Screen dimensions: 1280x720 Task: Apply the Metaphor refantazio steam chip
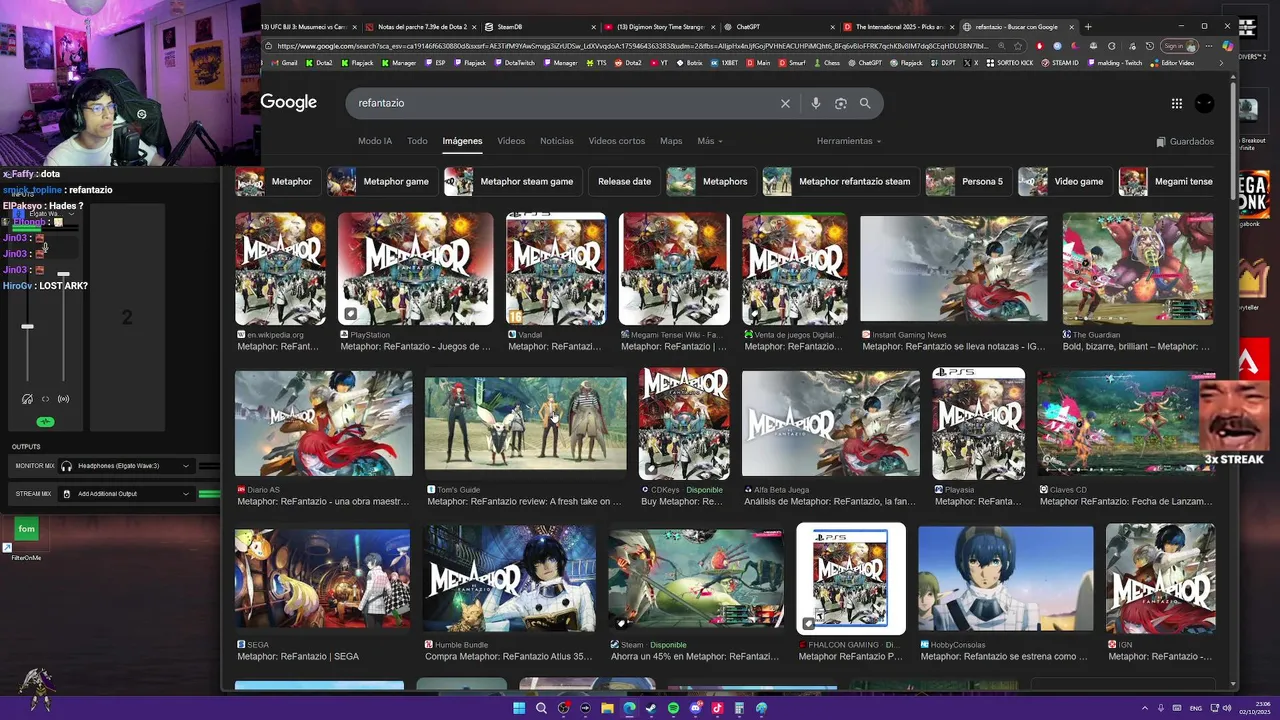[x=840, y=181]
